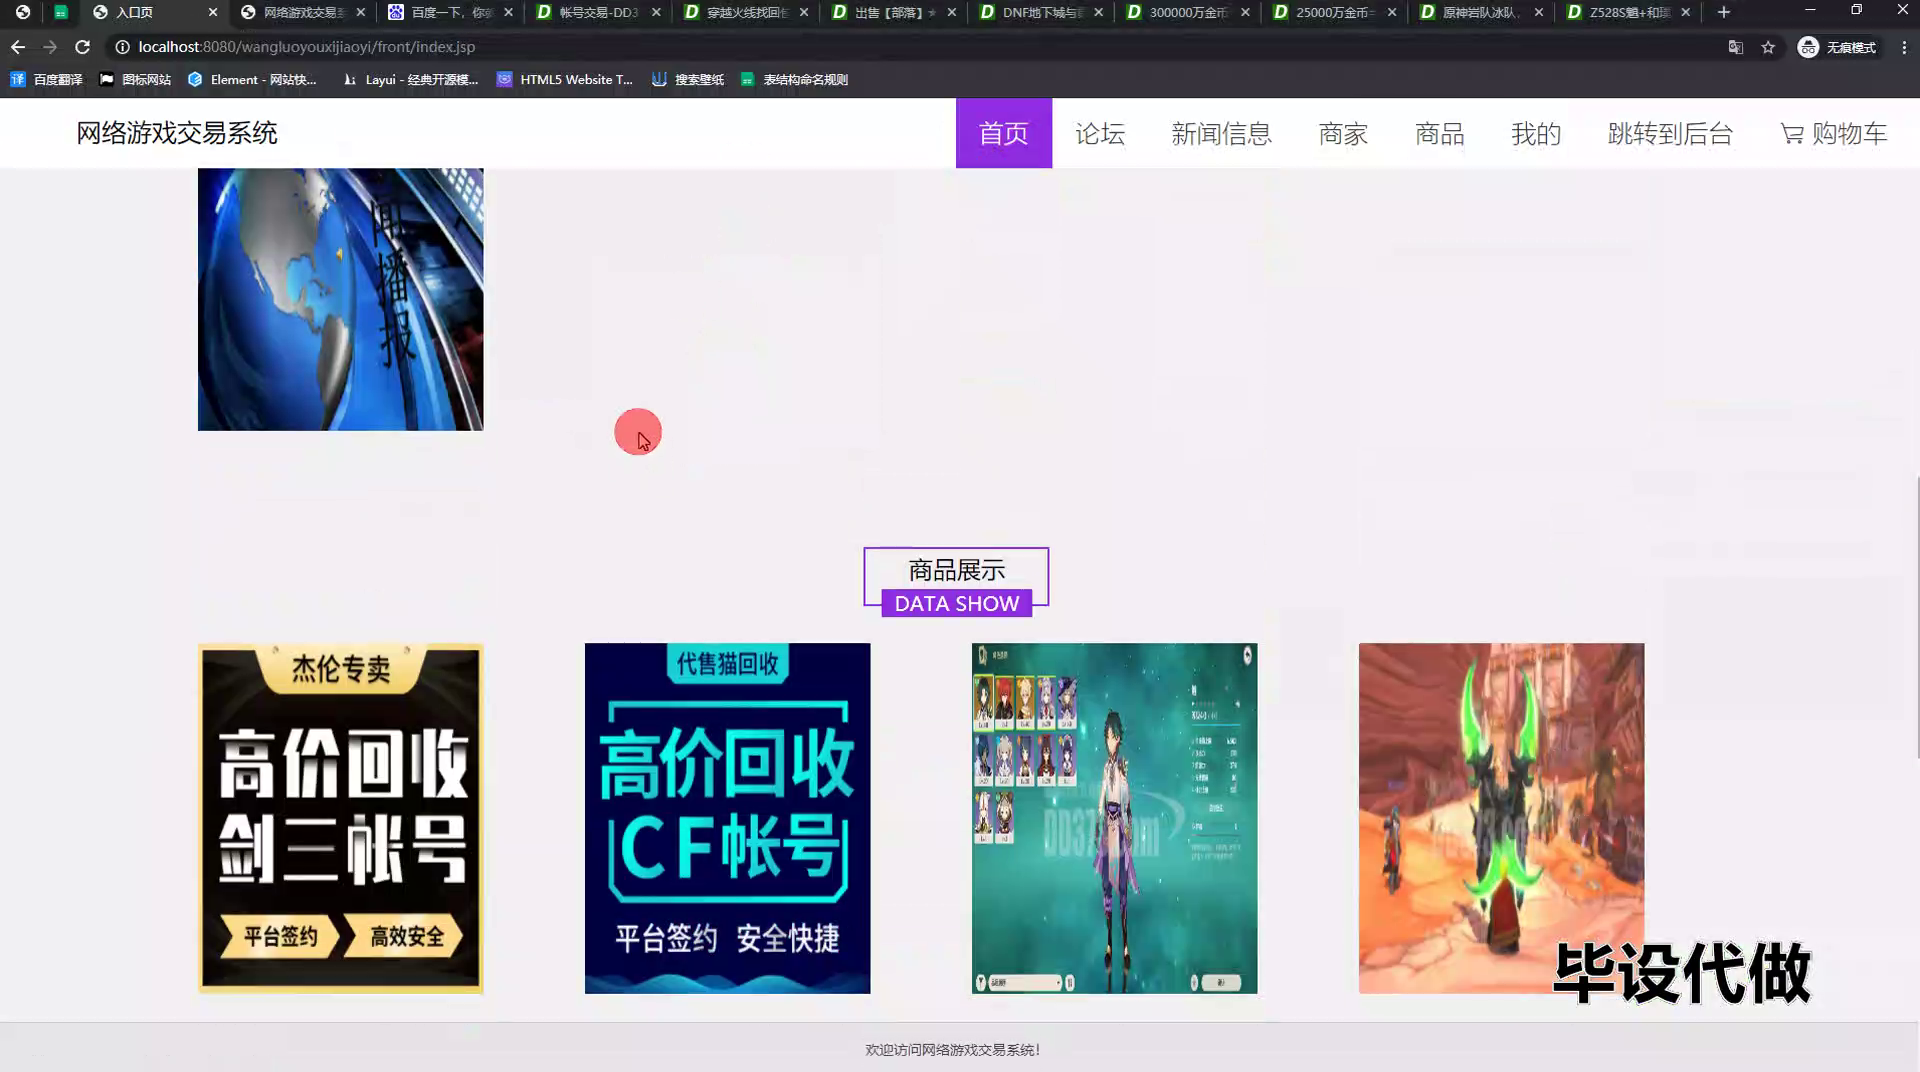Switch to the 帐号交易-DD3 tab
The height and width of the screenshot is (1072, 1920).
click(x=598, y=12)
